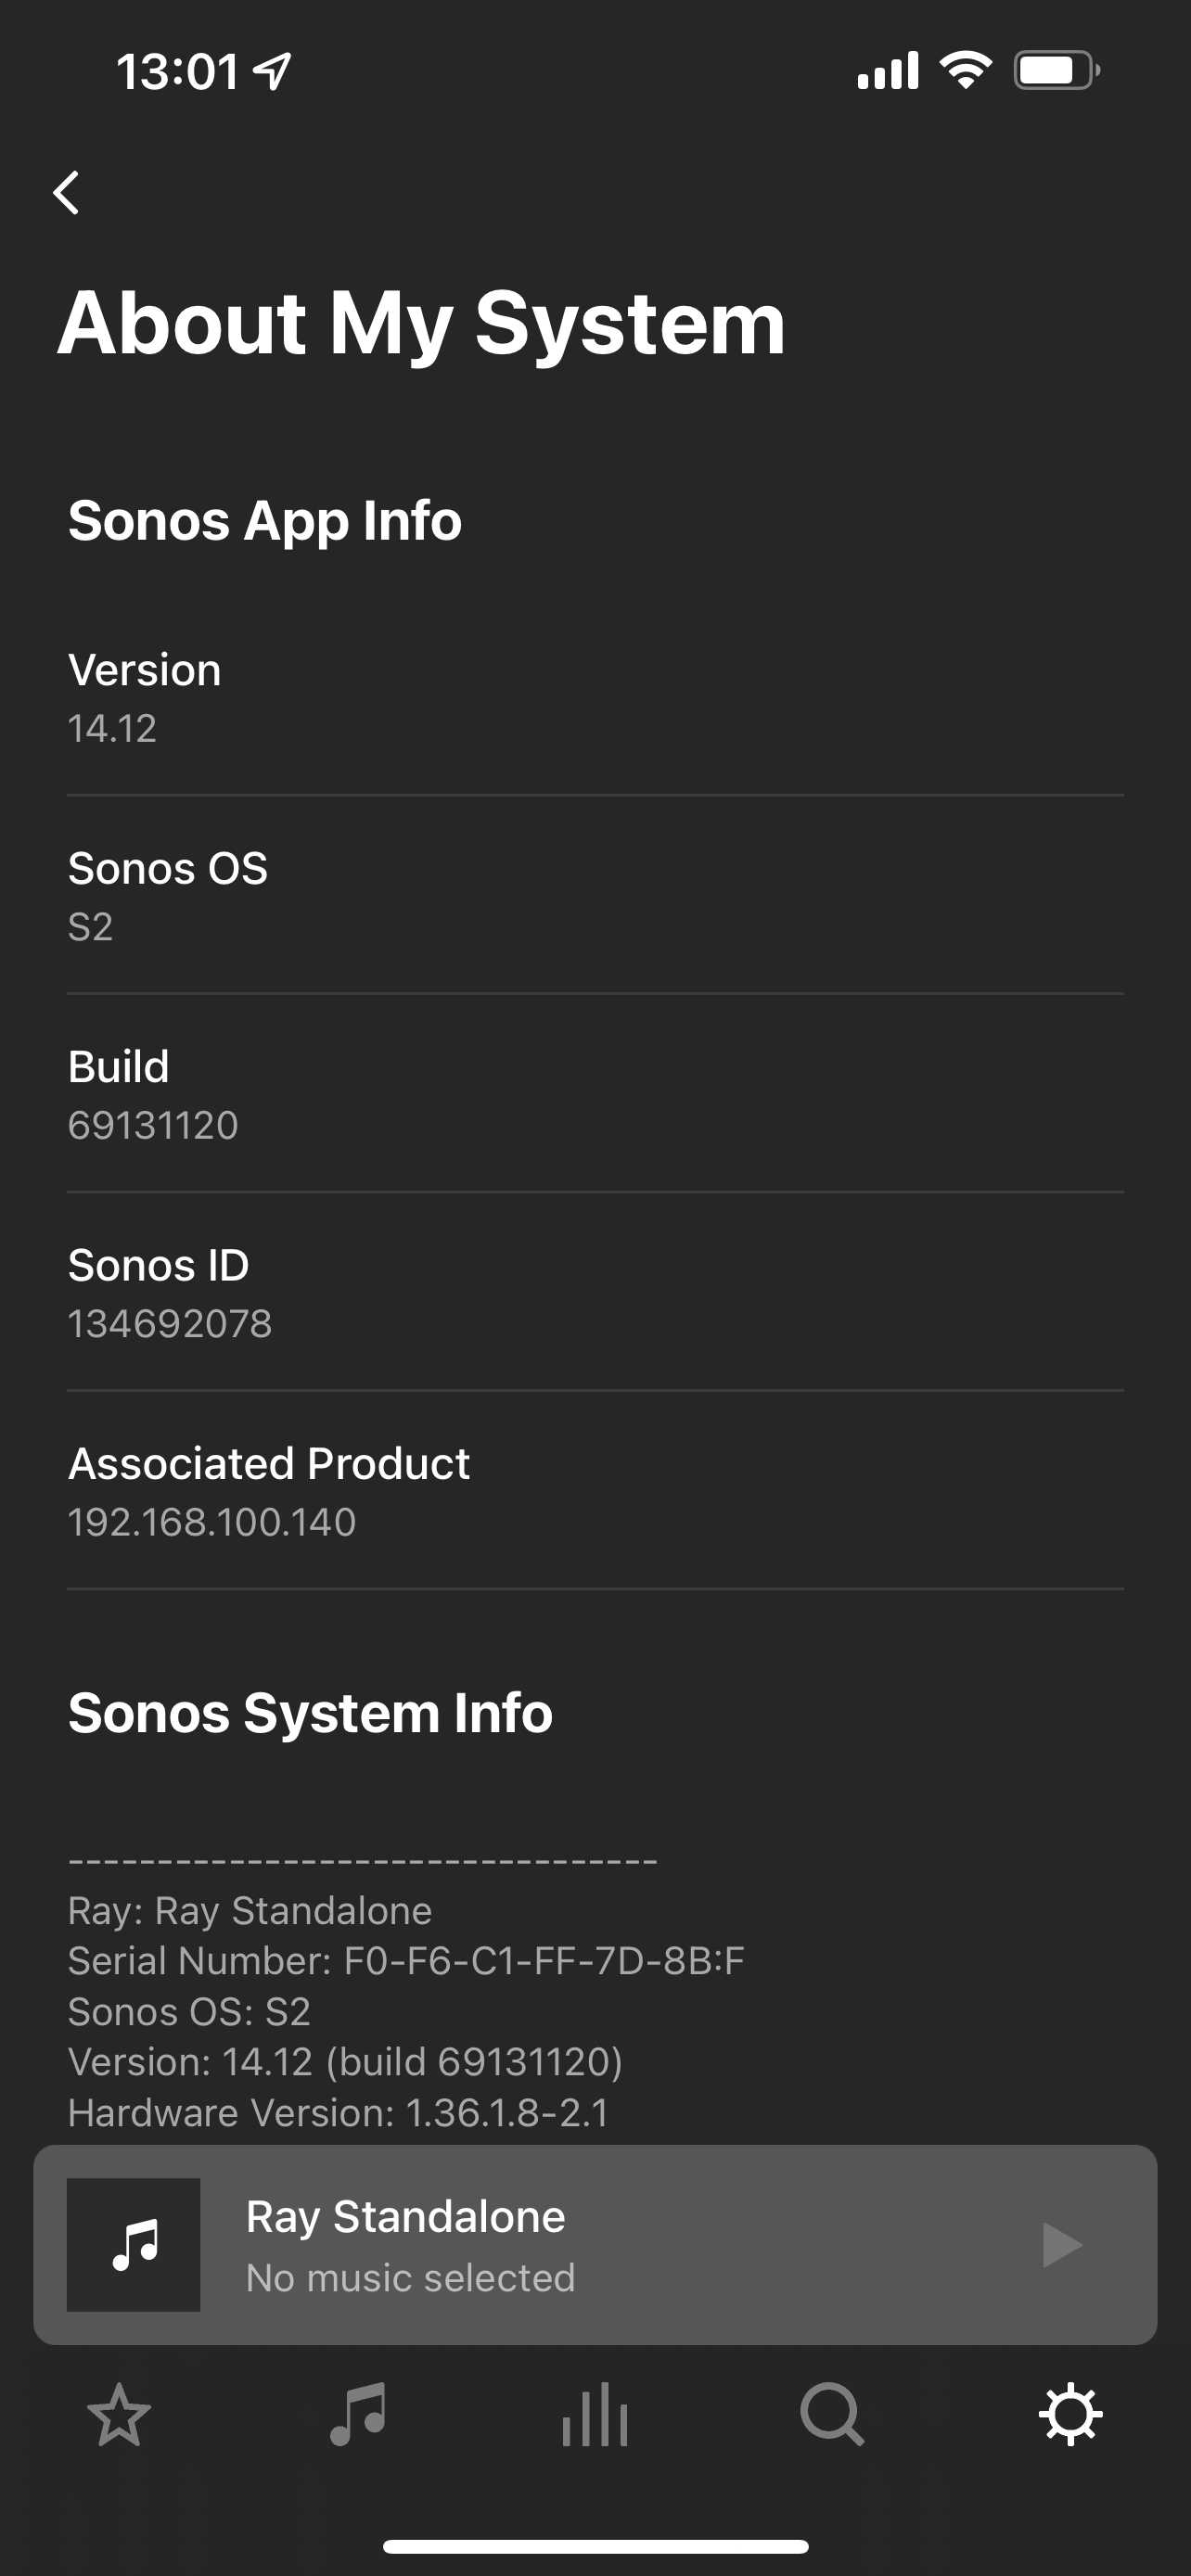
Task: Tap the battery indicator in status bar
Action: tap(1056, 70)
